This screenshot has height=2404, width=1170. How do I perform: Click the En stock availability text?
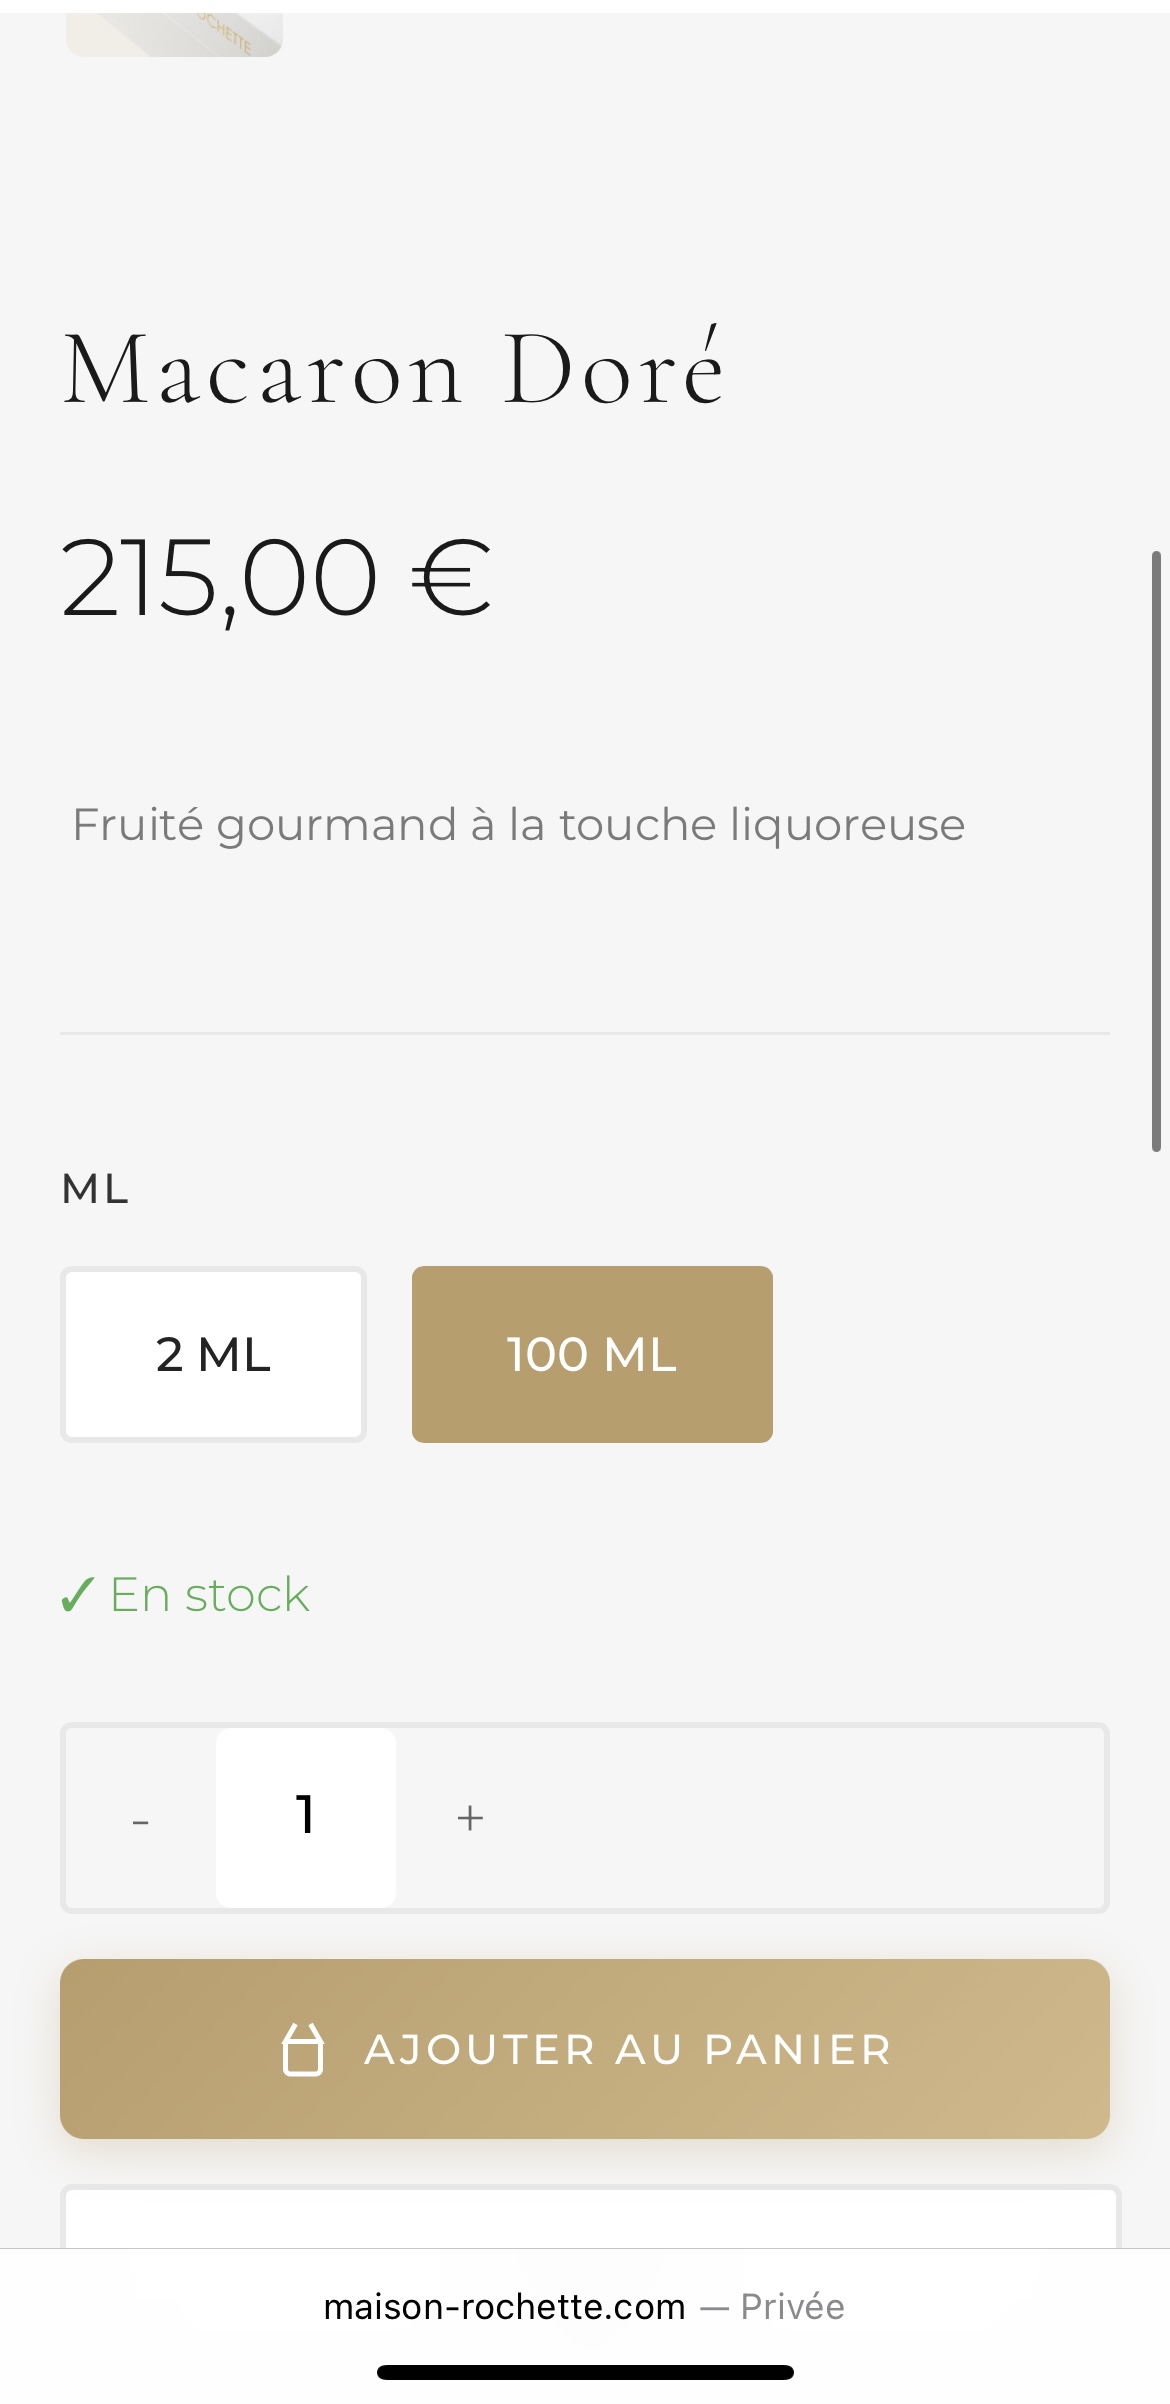209,1595
